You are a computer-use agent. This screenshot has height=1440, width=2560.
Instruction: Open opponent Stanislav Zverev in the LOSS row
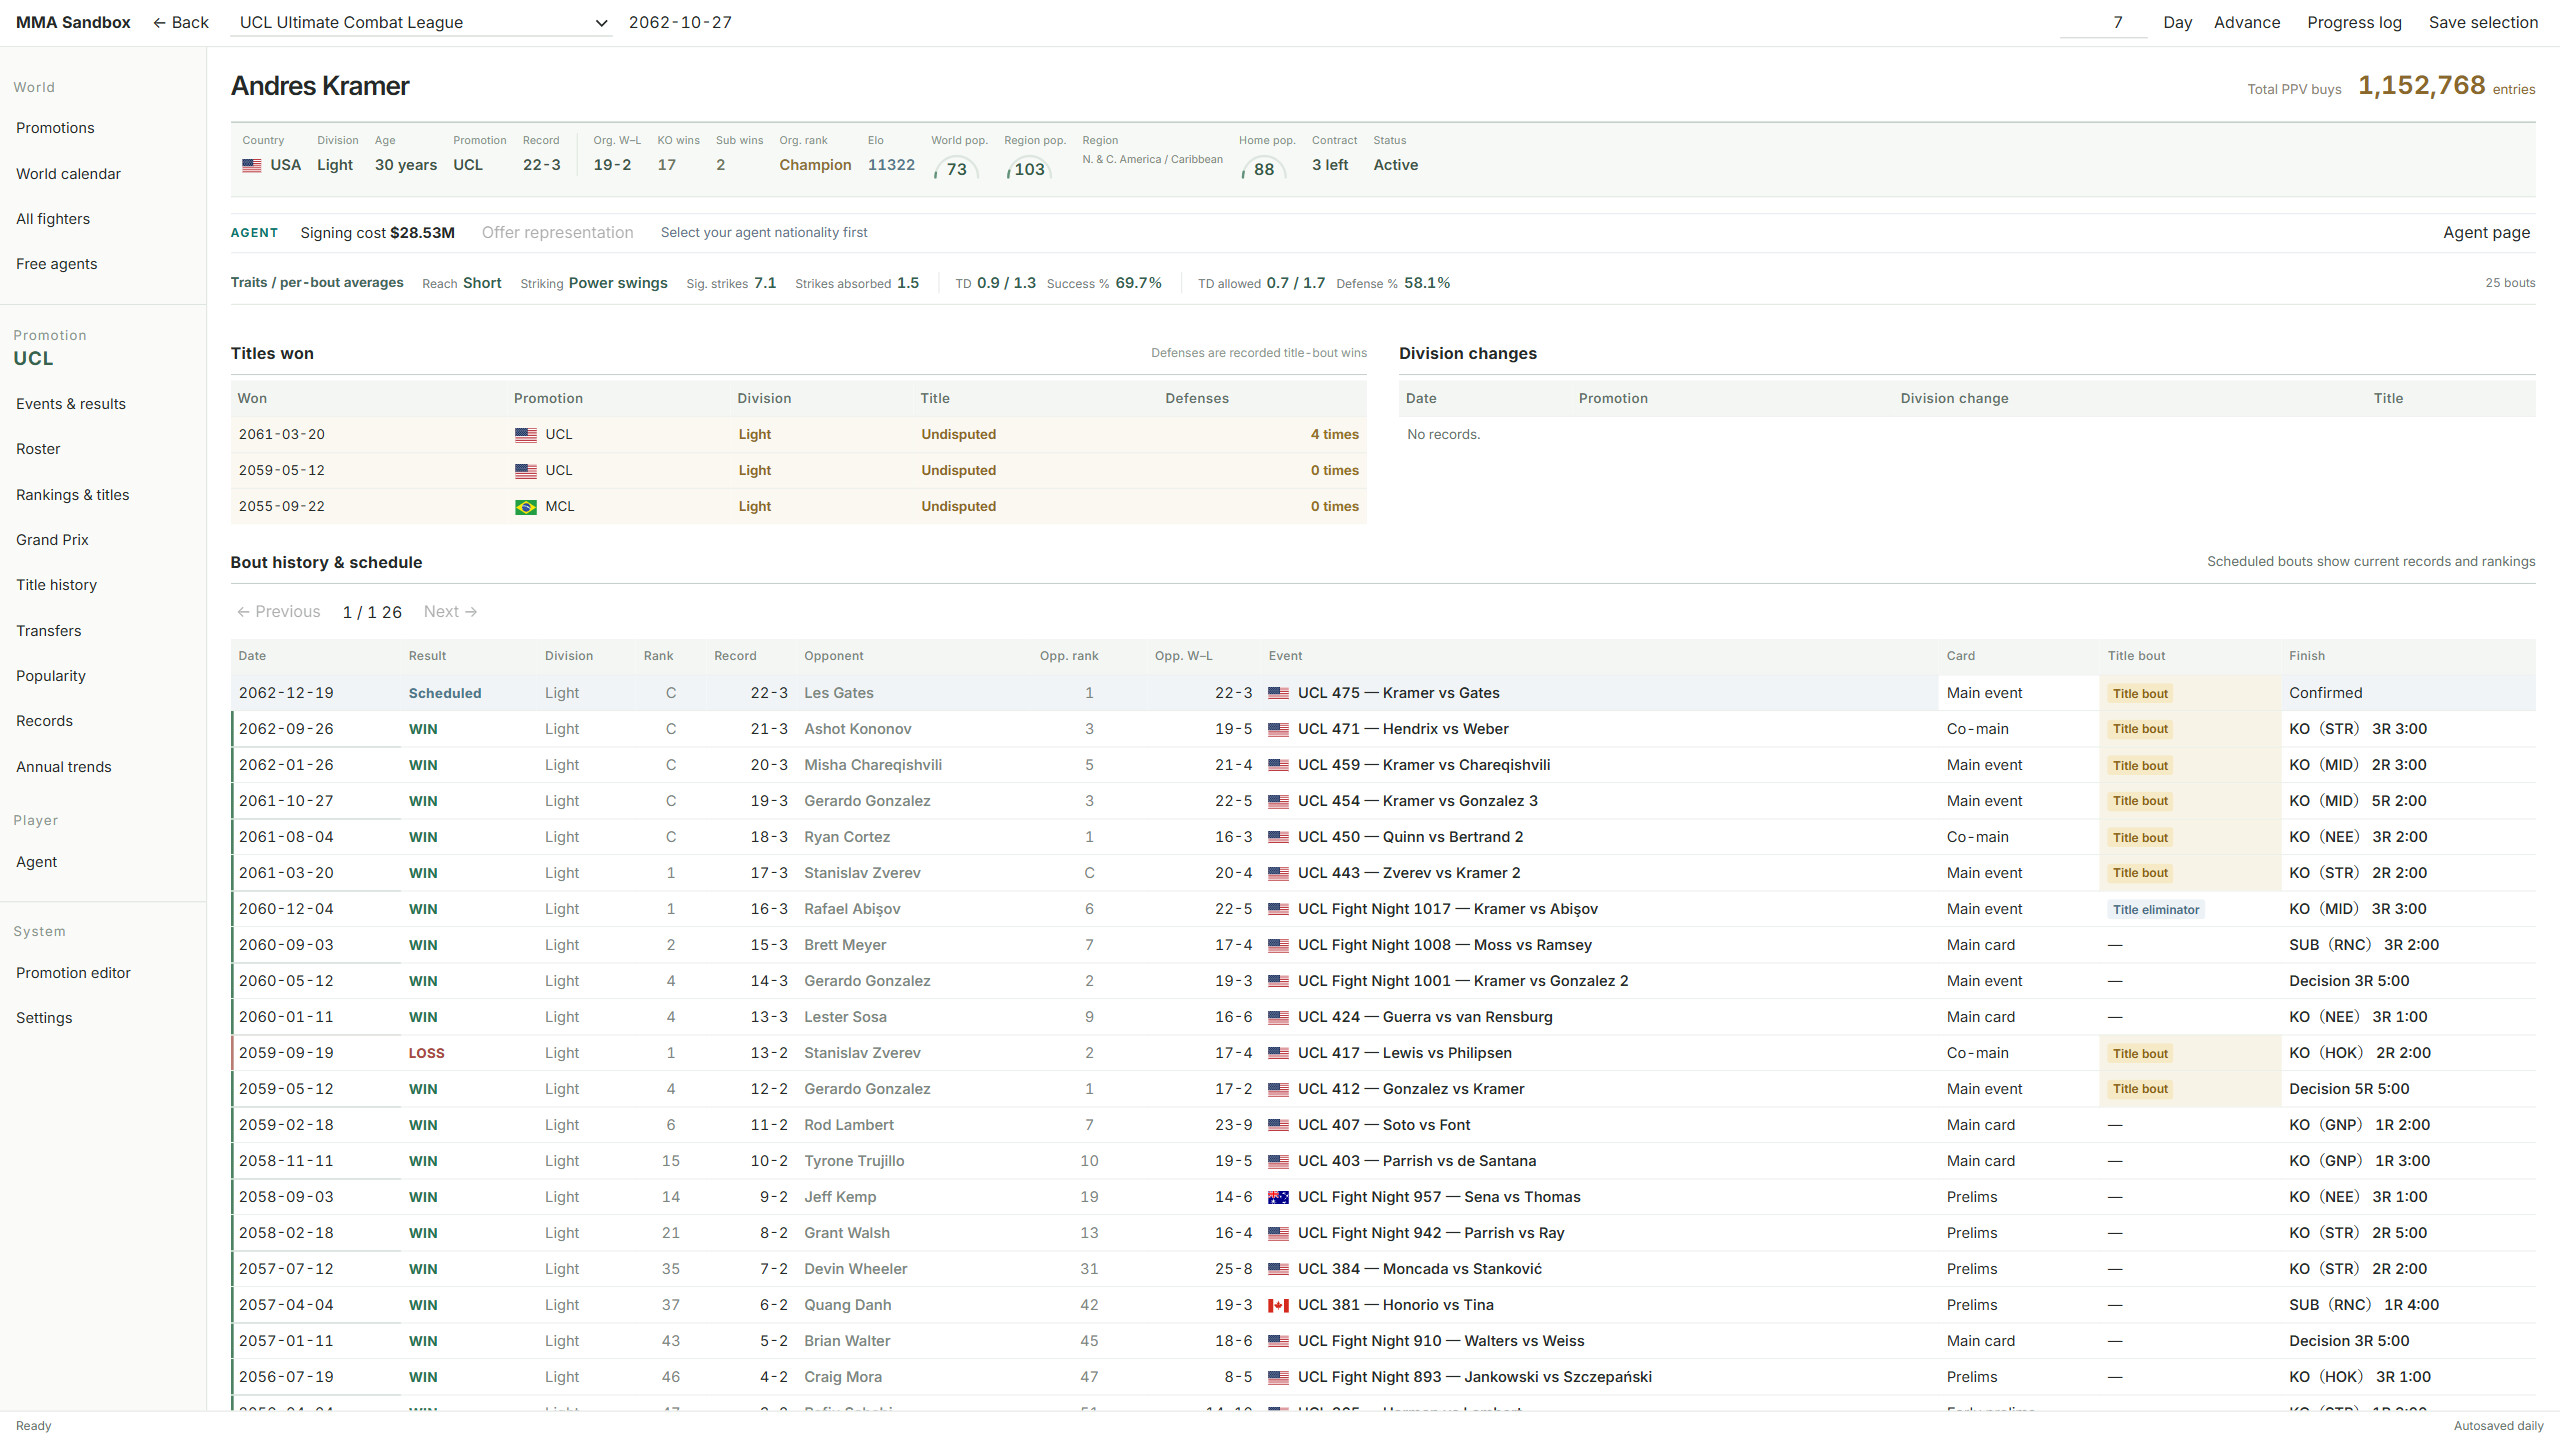click(x=862, y=1053)
